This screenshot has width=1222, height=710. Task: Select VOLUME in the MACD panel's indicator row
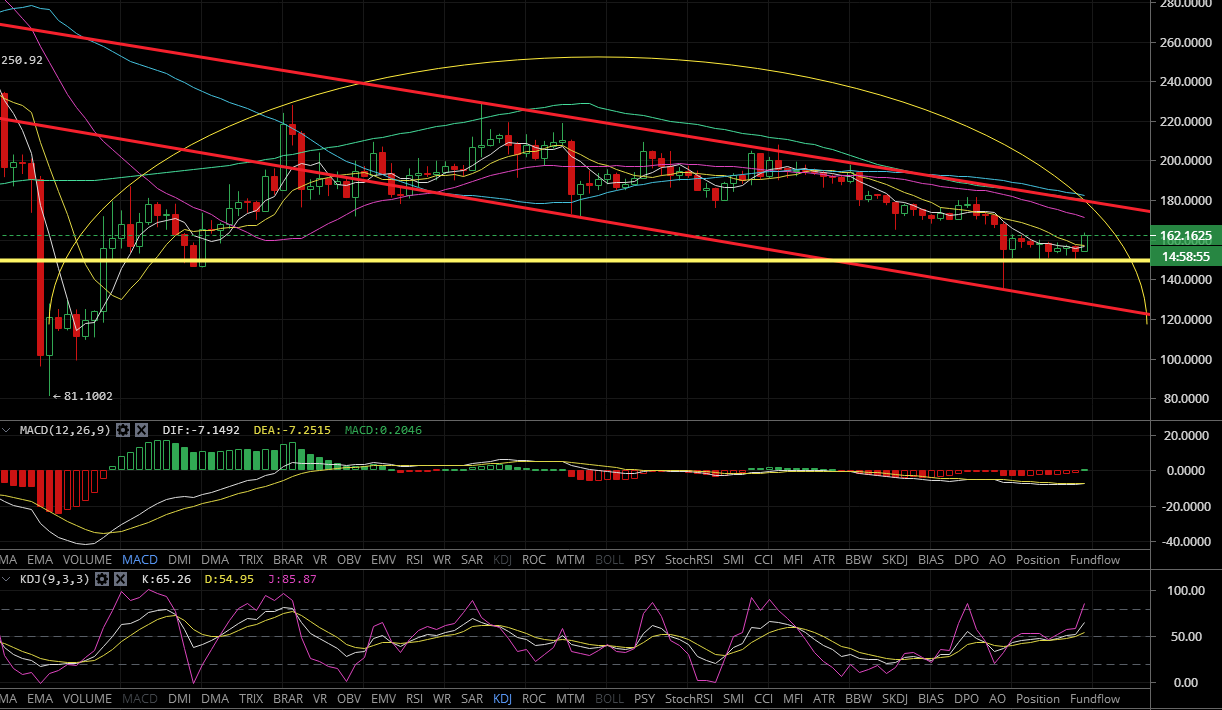[87, 560]
